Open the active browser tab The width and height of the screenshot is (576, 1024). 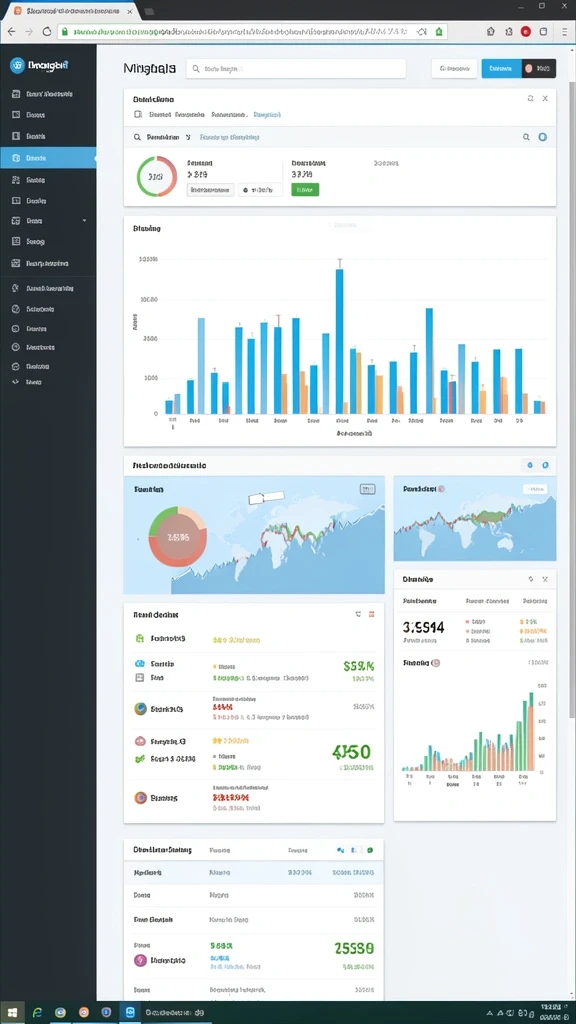71,11
